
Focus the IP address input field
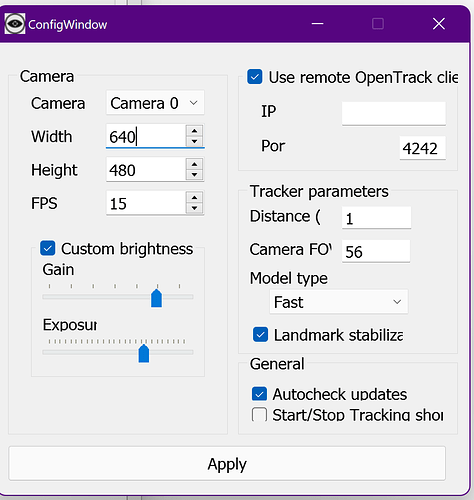394,114
